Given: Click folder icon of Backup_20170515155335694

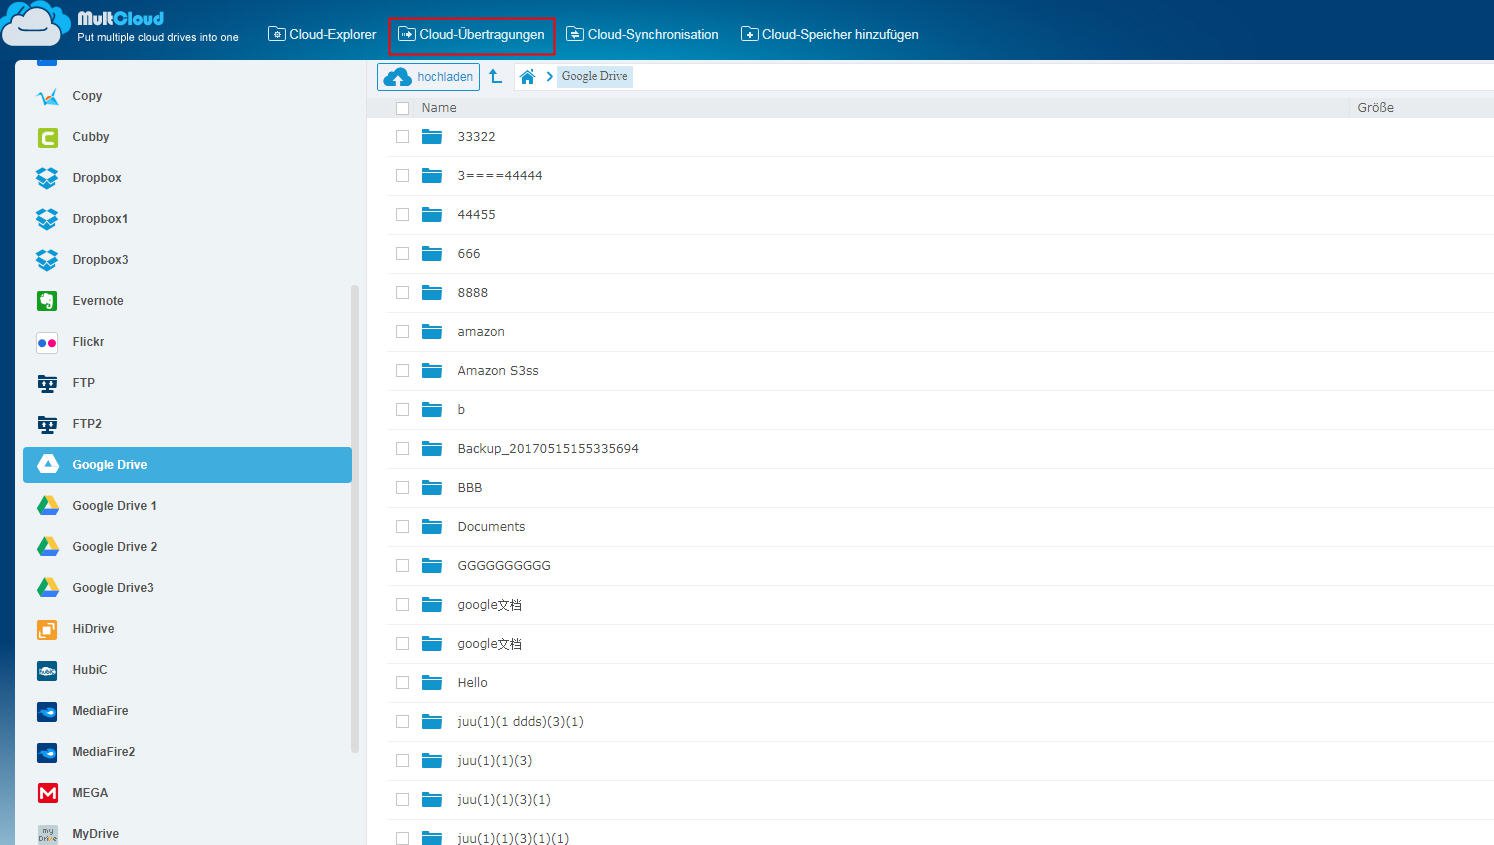Looking at the screenshot, I should tap(432, 448).
